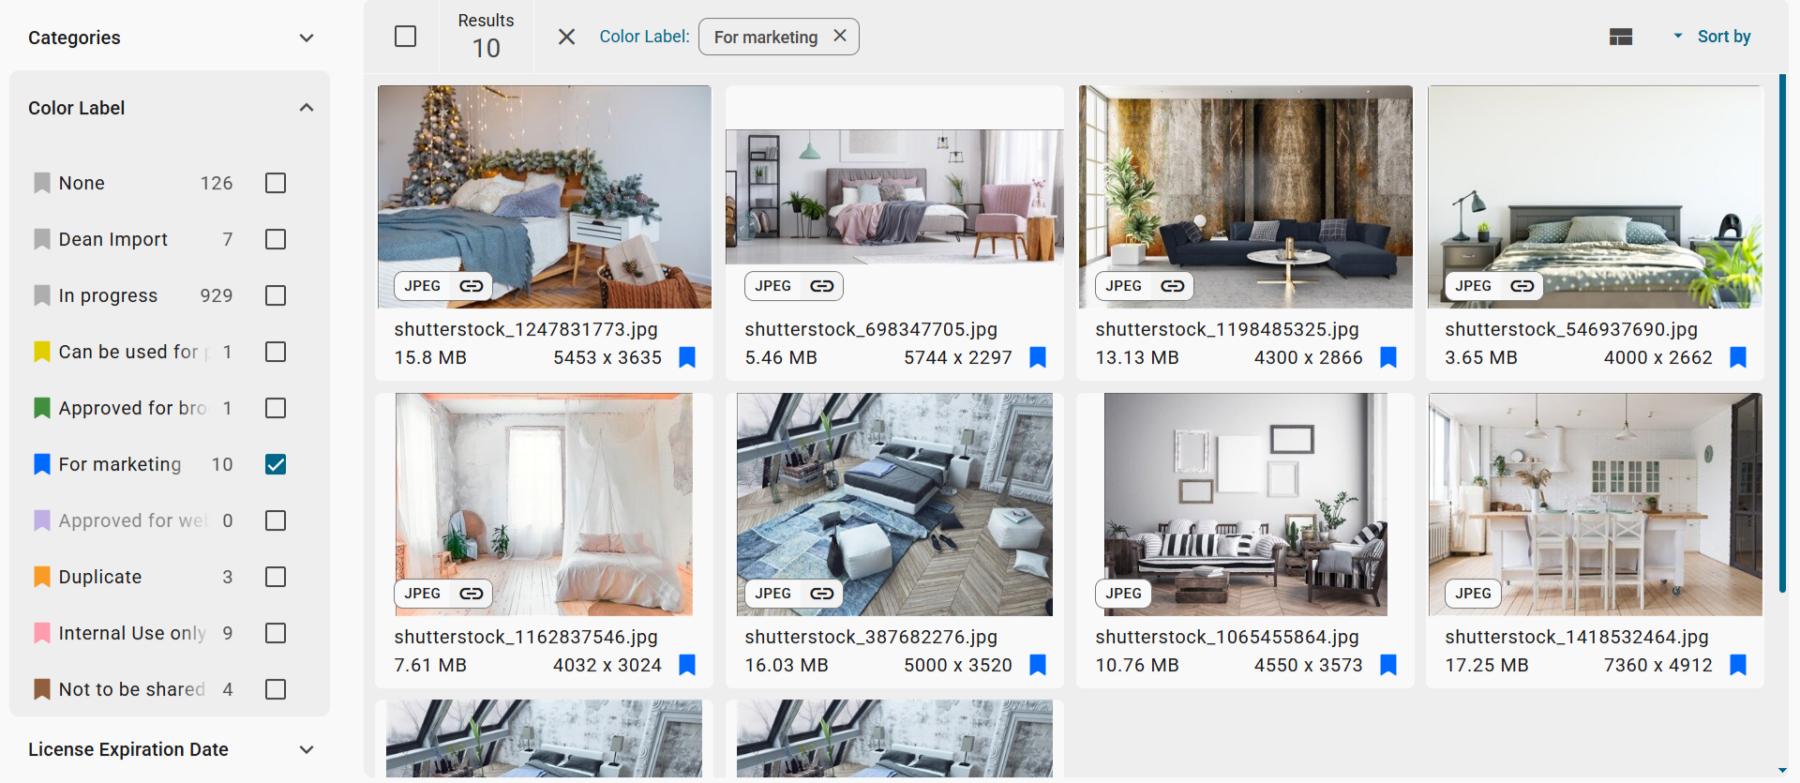Viewport: 1800px width, 783px height.
Task: Check the Dean Import checkbox
Action: 276,239
